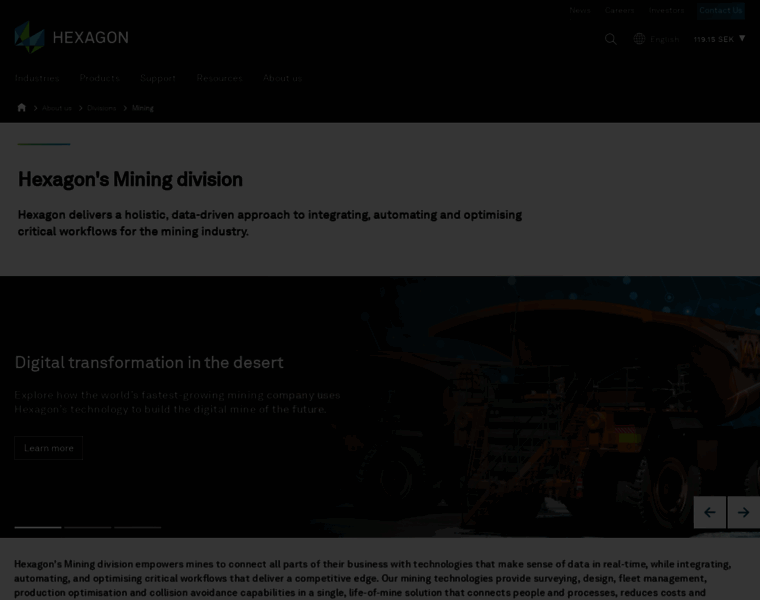Open the English language selector

pos(665,39)
